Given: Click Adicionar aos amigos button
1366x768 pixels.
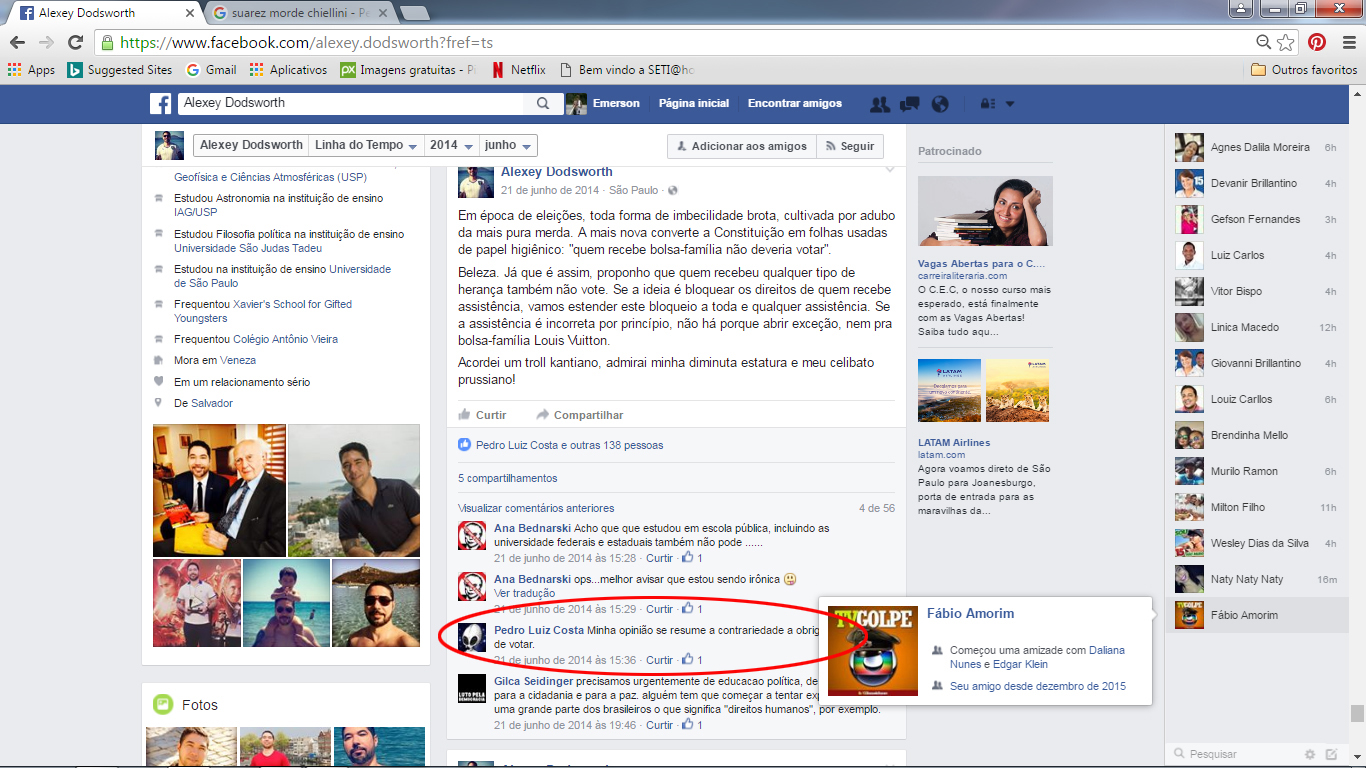Looking at the screenshot, I should pyautogui.click(x=741, y=146).
